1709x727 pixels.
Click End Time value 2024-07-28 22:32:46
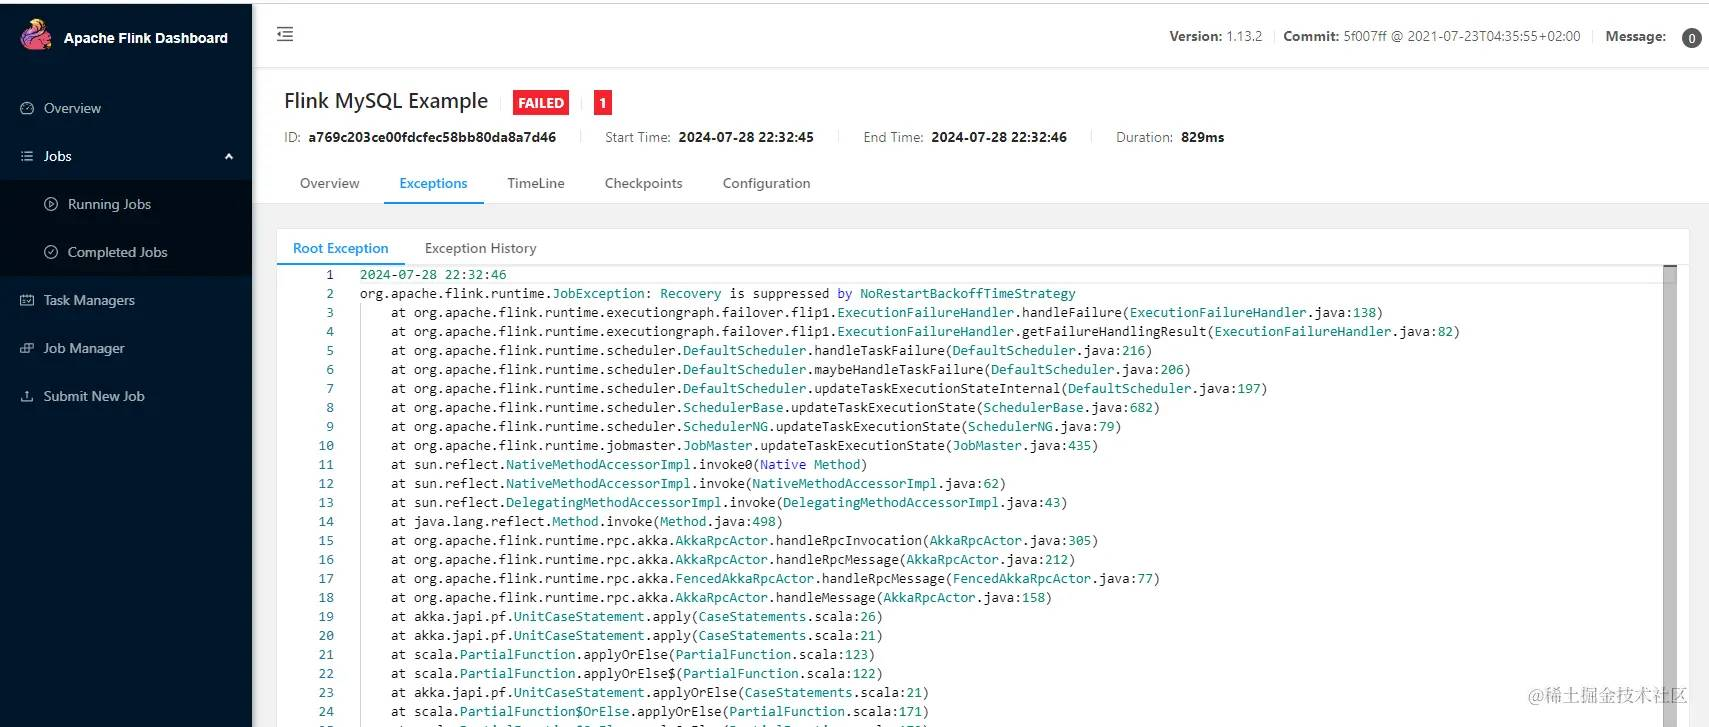click(x=999, y=137)
